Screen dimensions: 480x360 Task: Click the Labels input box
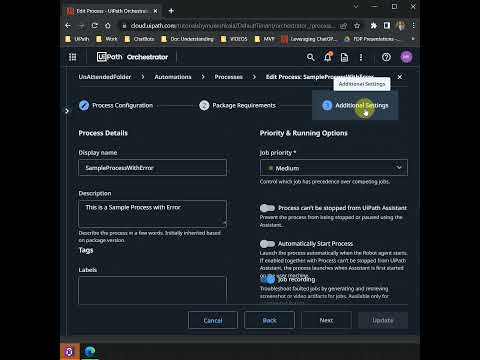(x=152, y=289)
